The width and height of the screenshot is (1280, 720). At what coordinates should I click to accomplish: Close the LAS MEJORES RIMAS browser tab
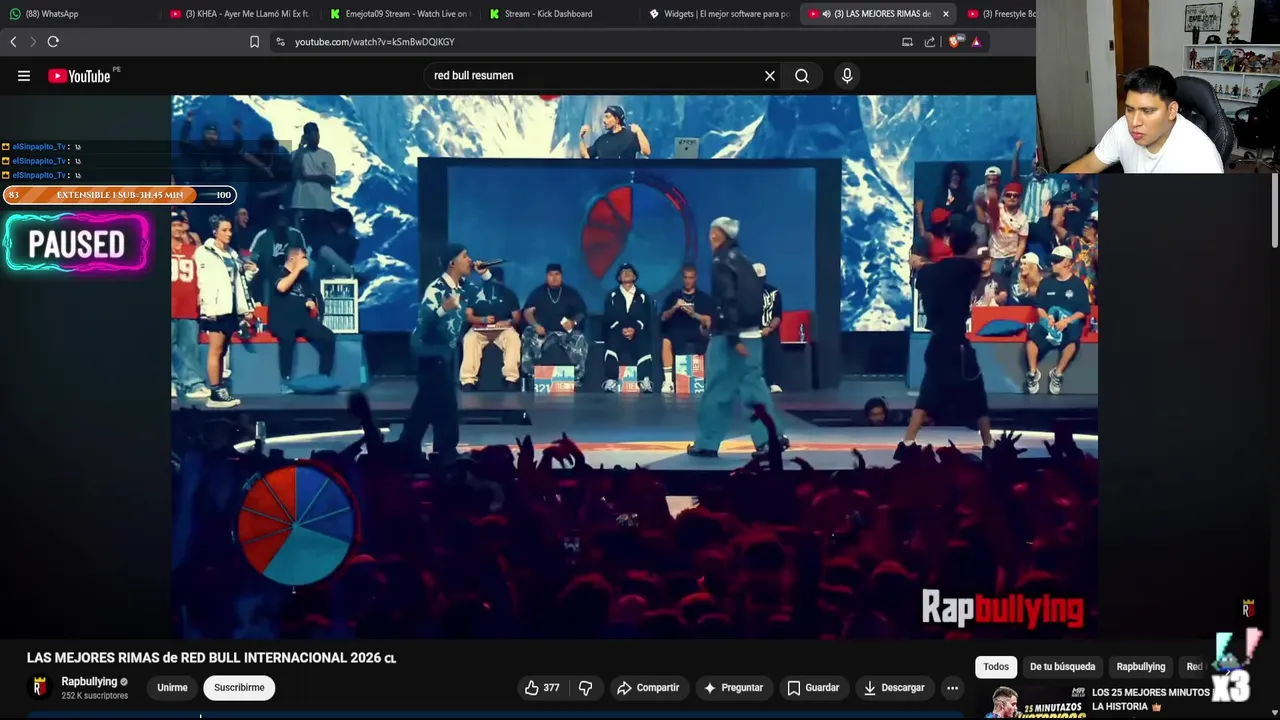point(945,14)
